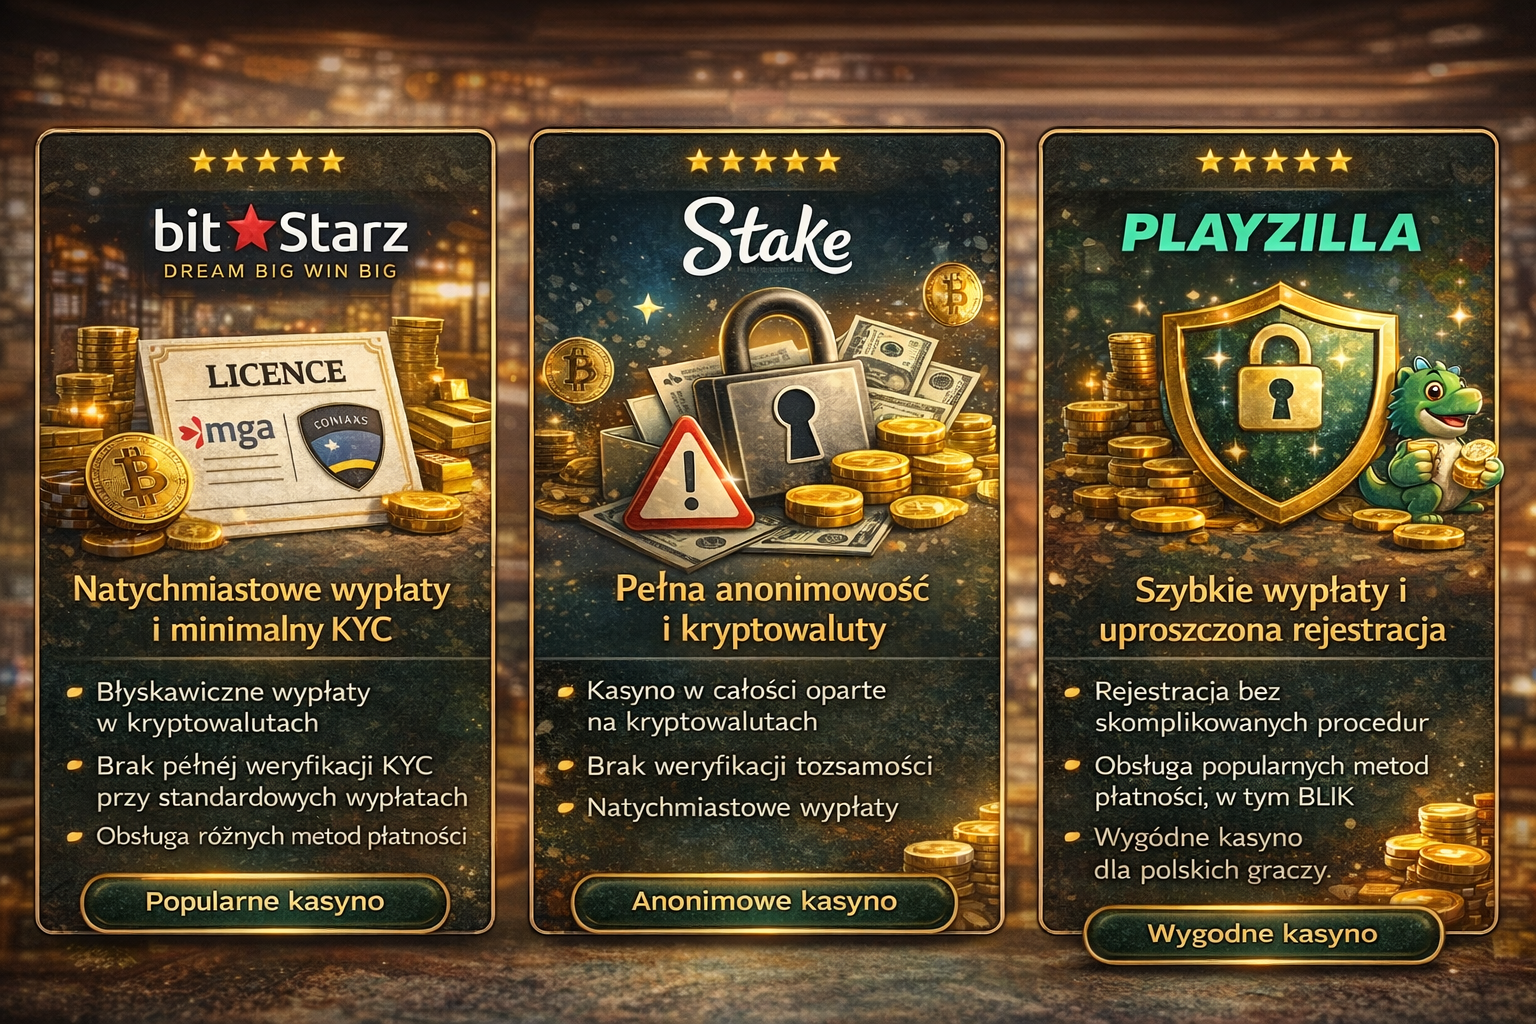This screenshot has height=1024, width=1536.
Task: Click the Wygodne kasyno button
Action: click(x=1263, y=935)
